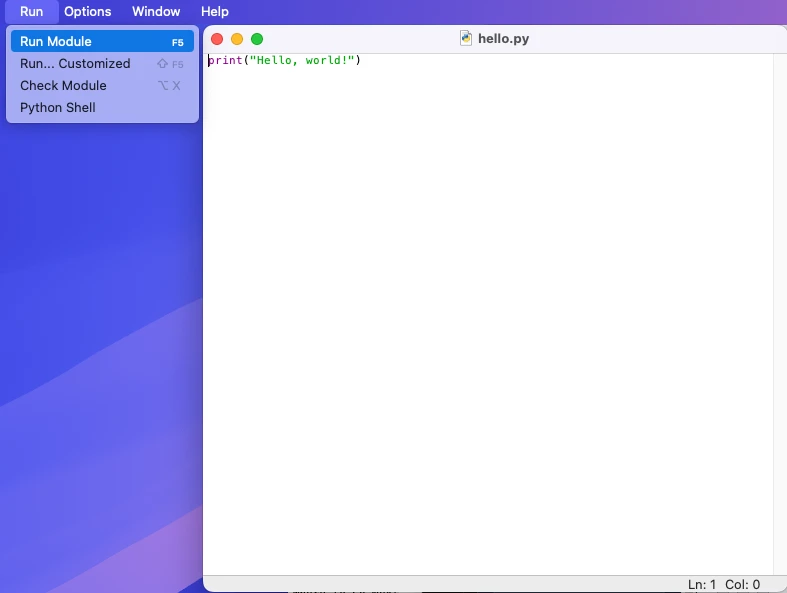Viewport: 787px width, 593px height.
Task: Close the hello.py window with red button
Action: point(217,39)
